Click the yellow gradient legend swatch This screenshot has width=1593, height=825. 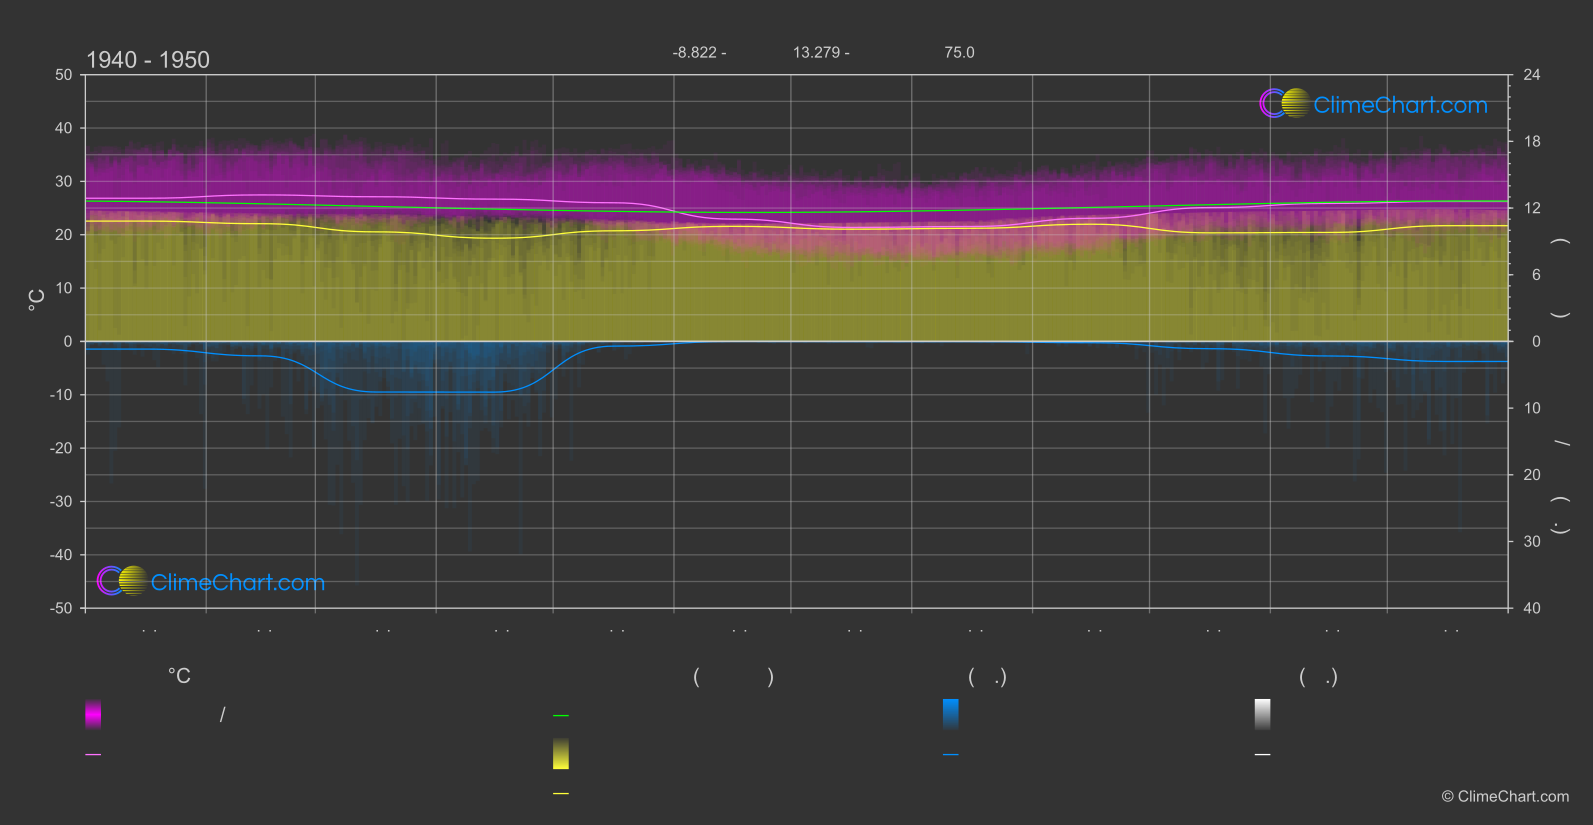coord(561,754)
